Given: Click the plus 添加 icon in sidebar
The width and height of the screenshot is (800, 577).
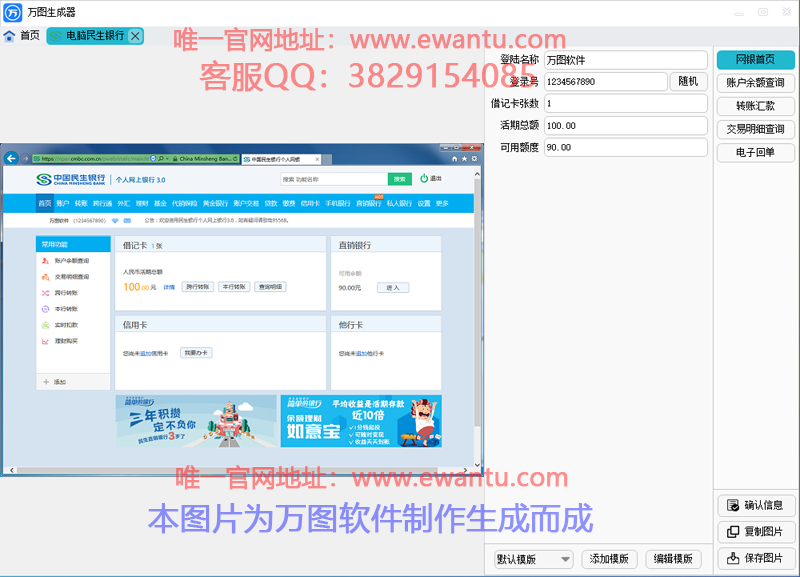Looking at the screenshot, I should coord(46,382).
